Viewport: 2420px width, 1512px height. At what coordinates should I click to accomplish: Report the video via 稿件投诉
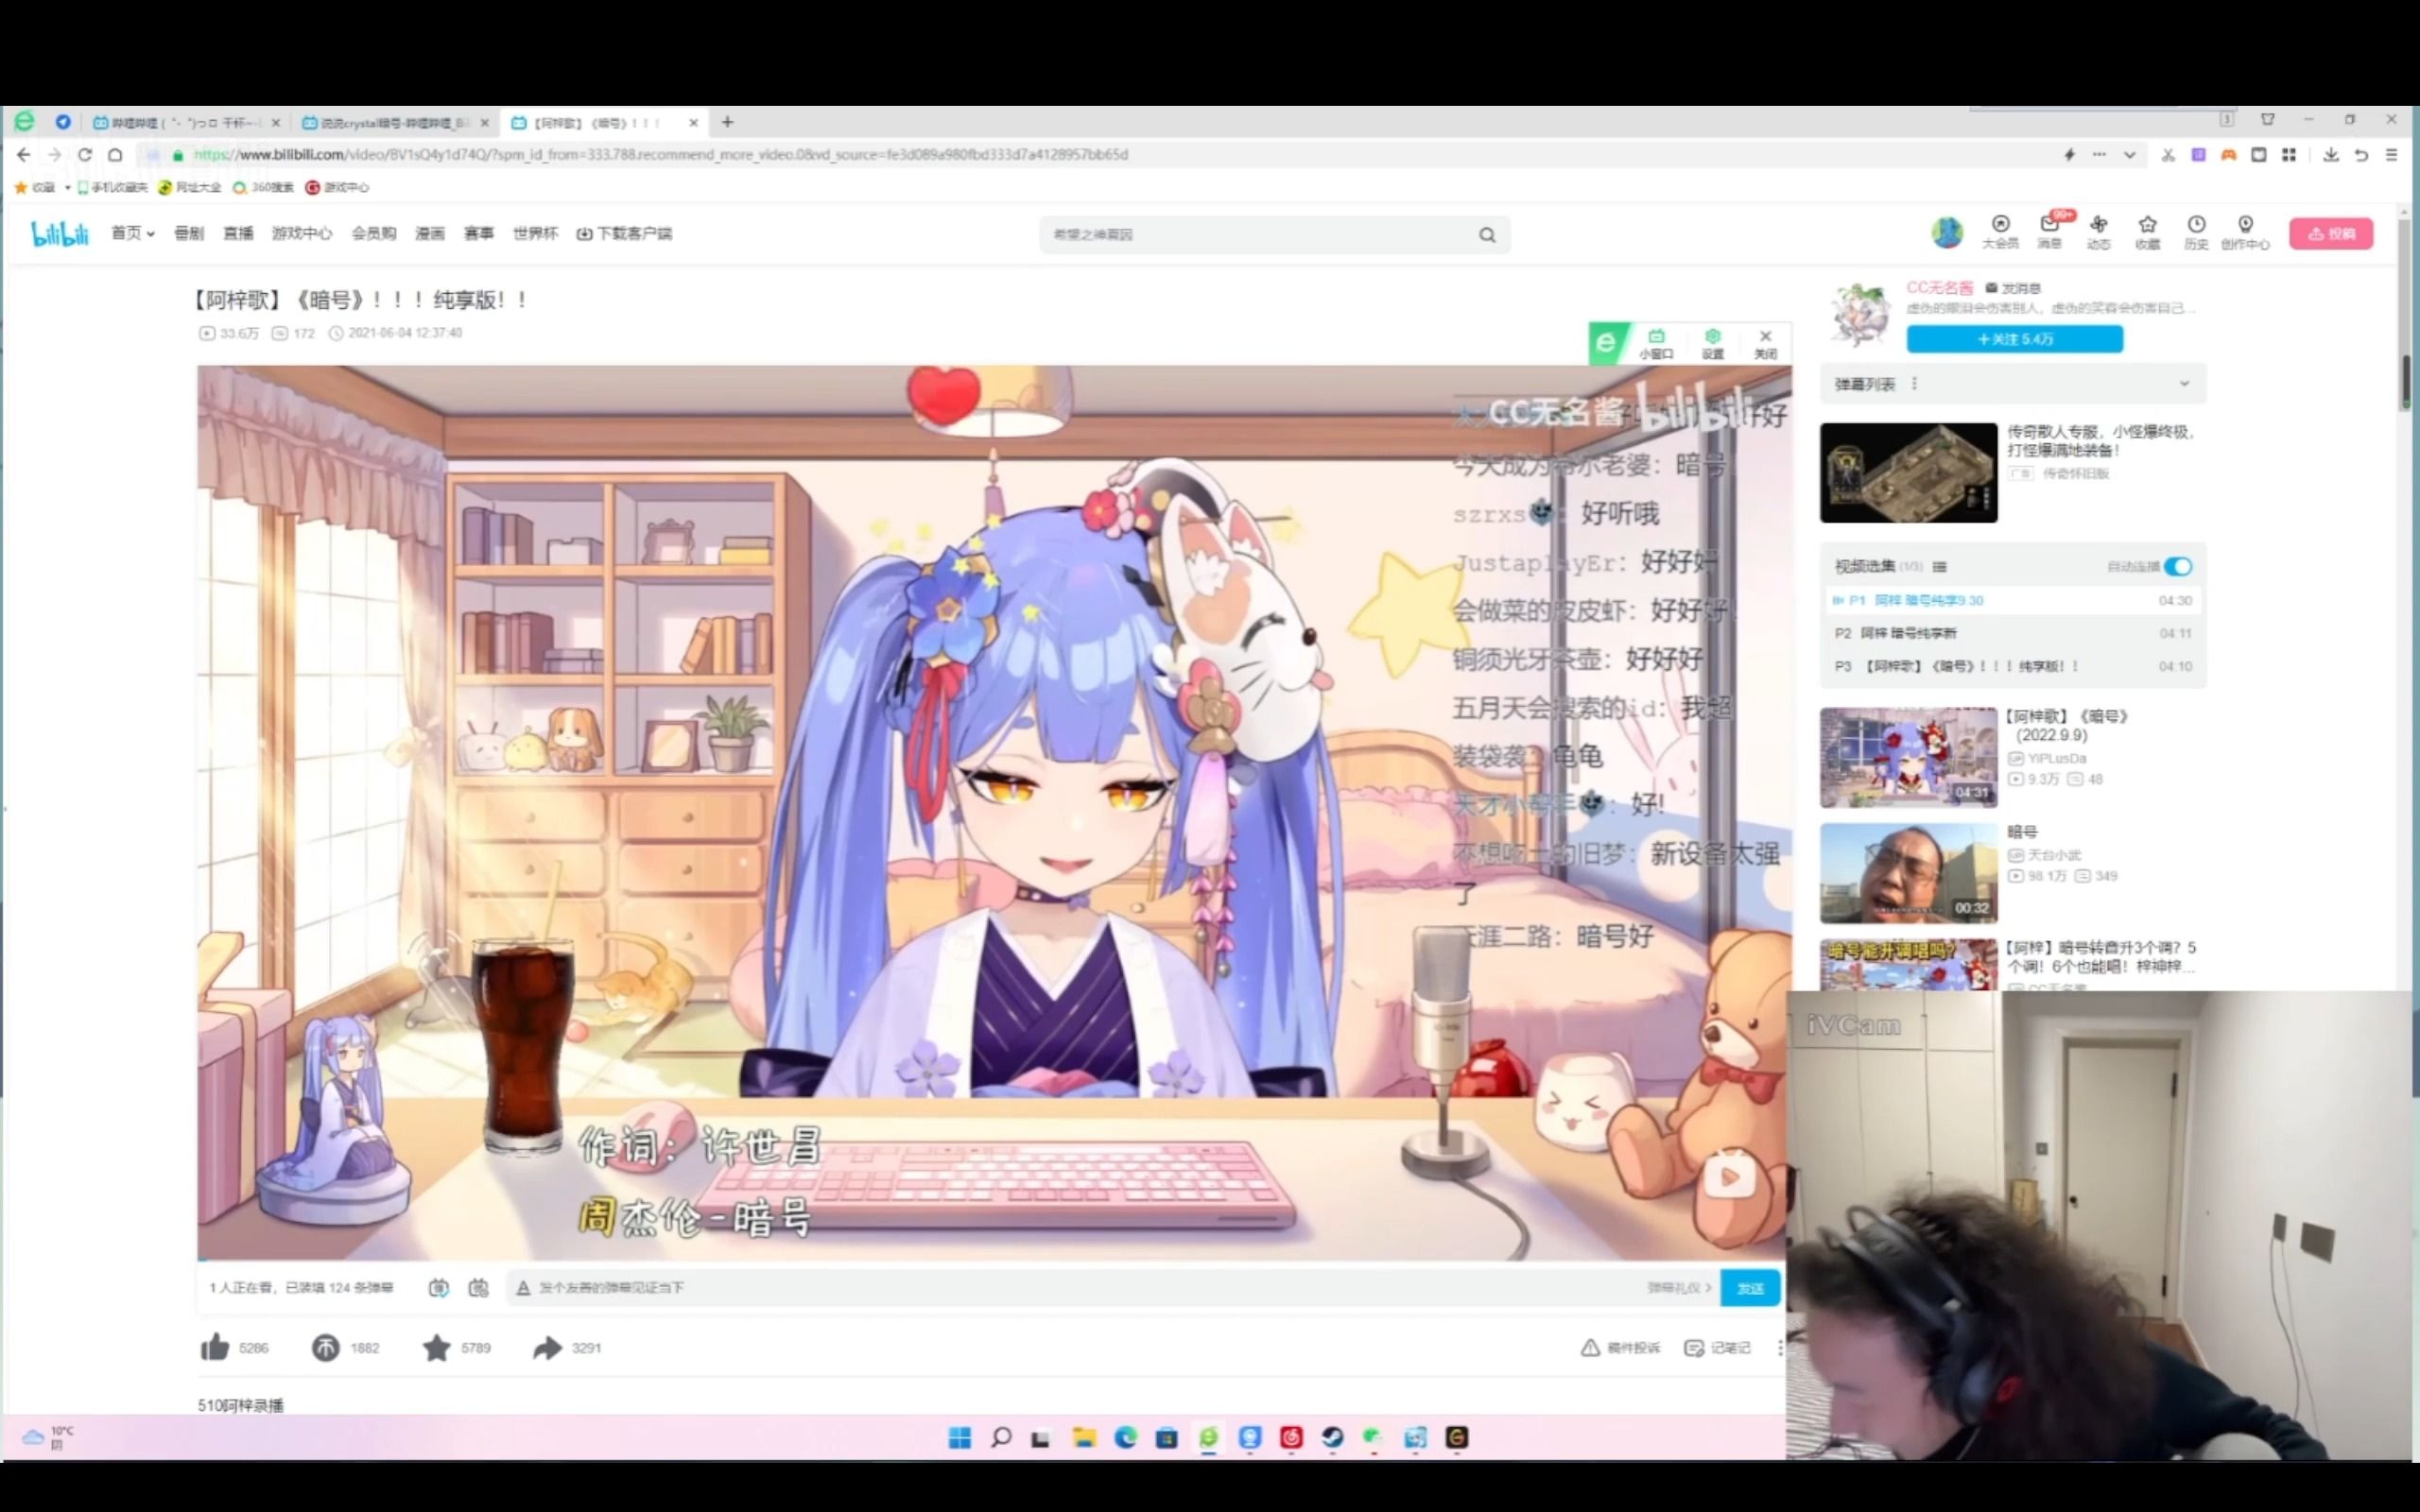tap(1620, 1347)
